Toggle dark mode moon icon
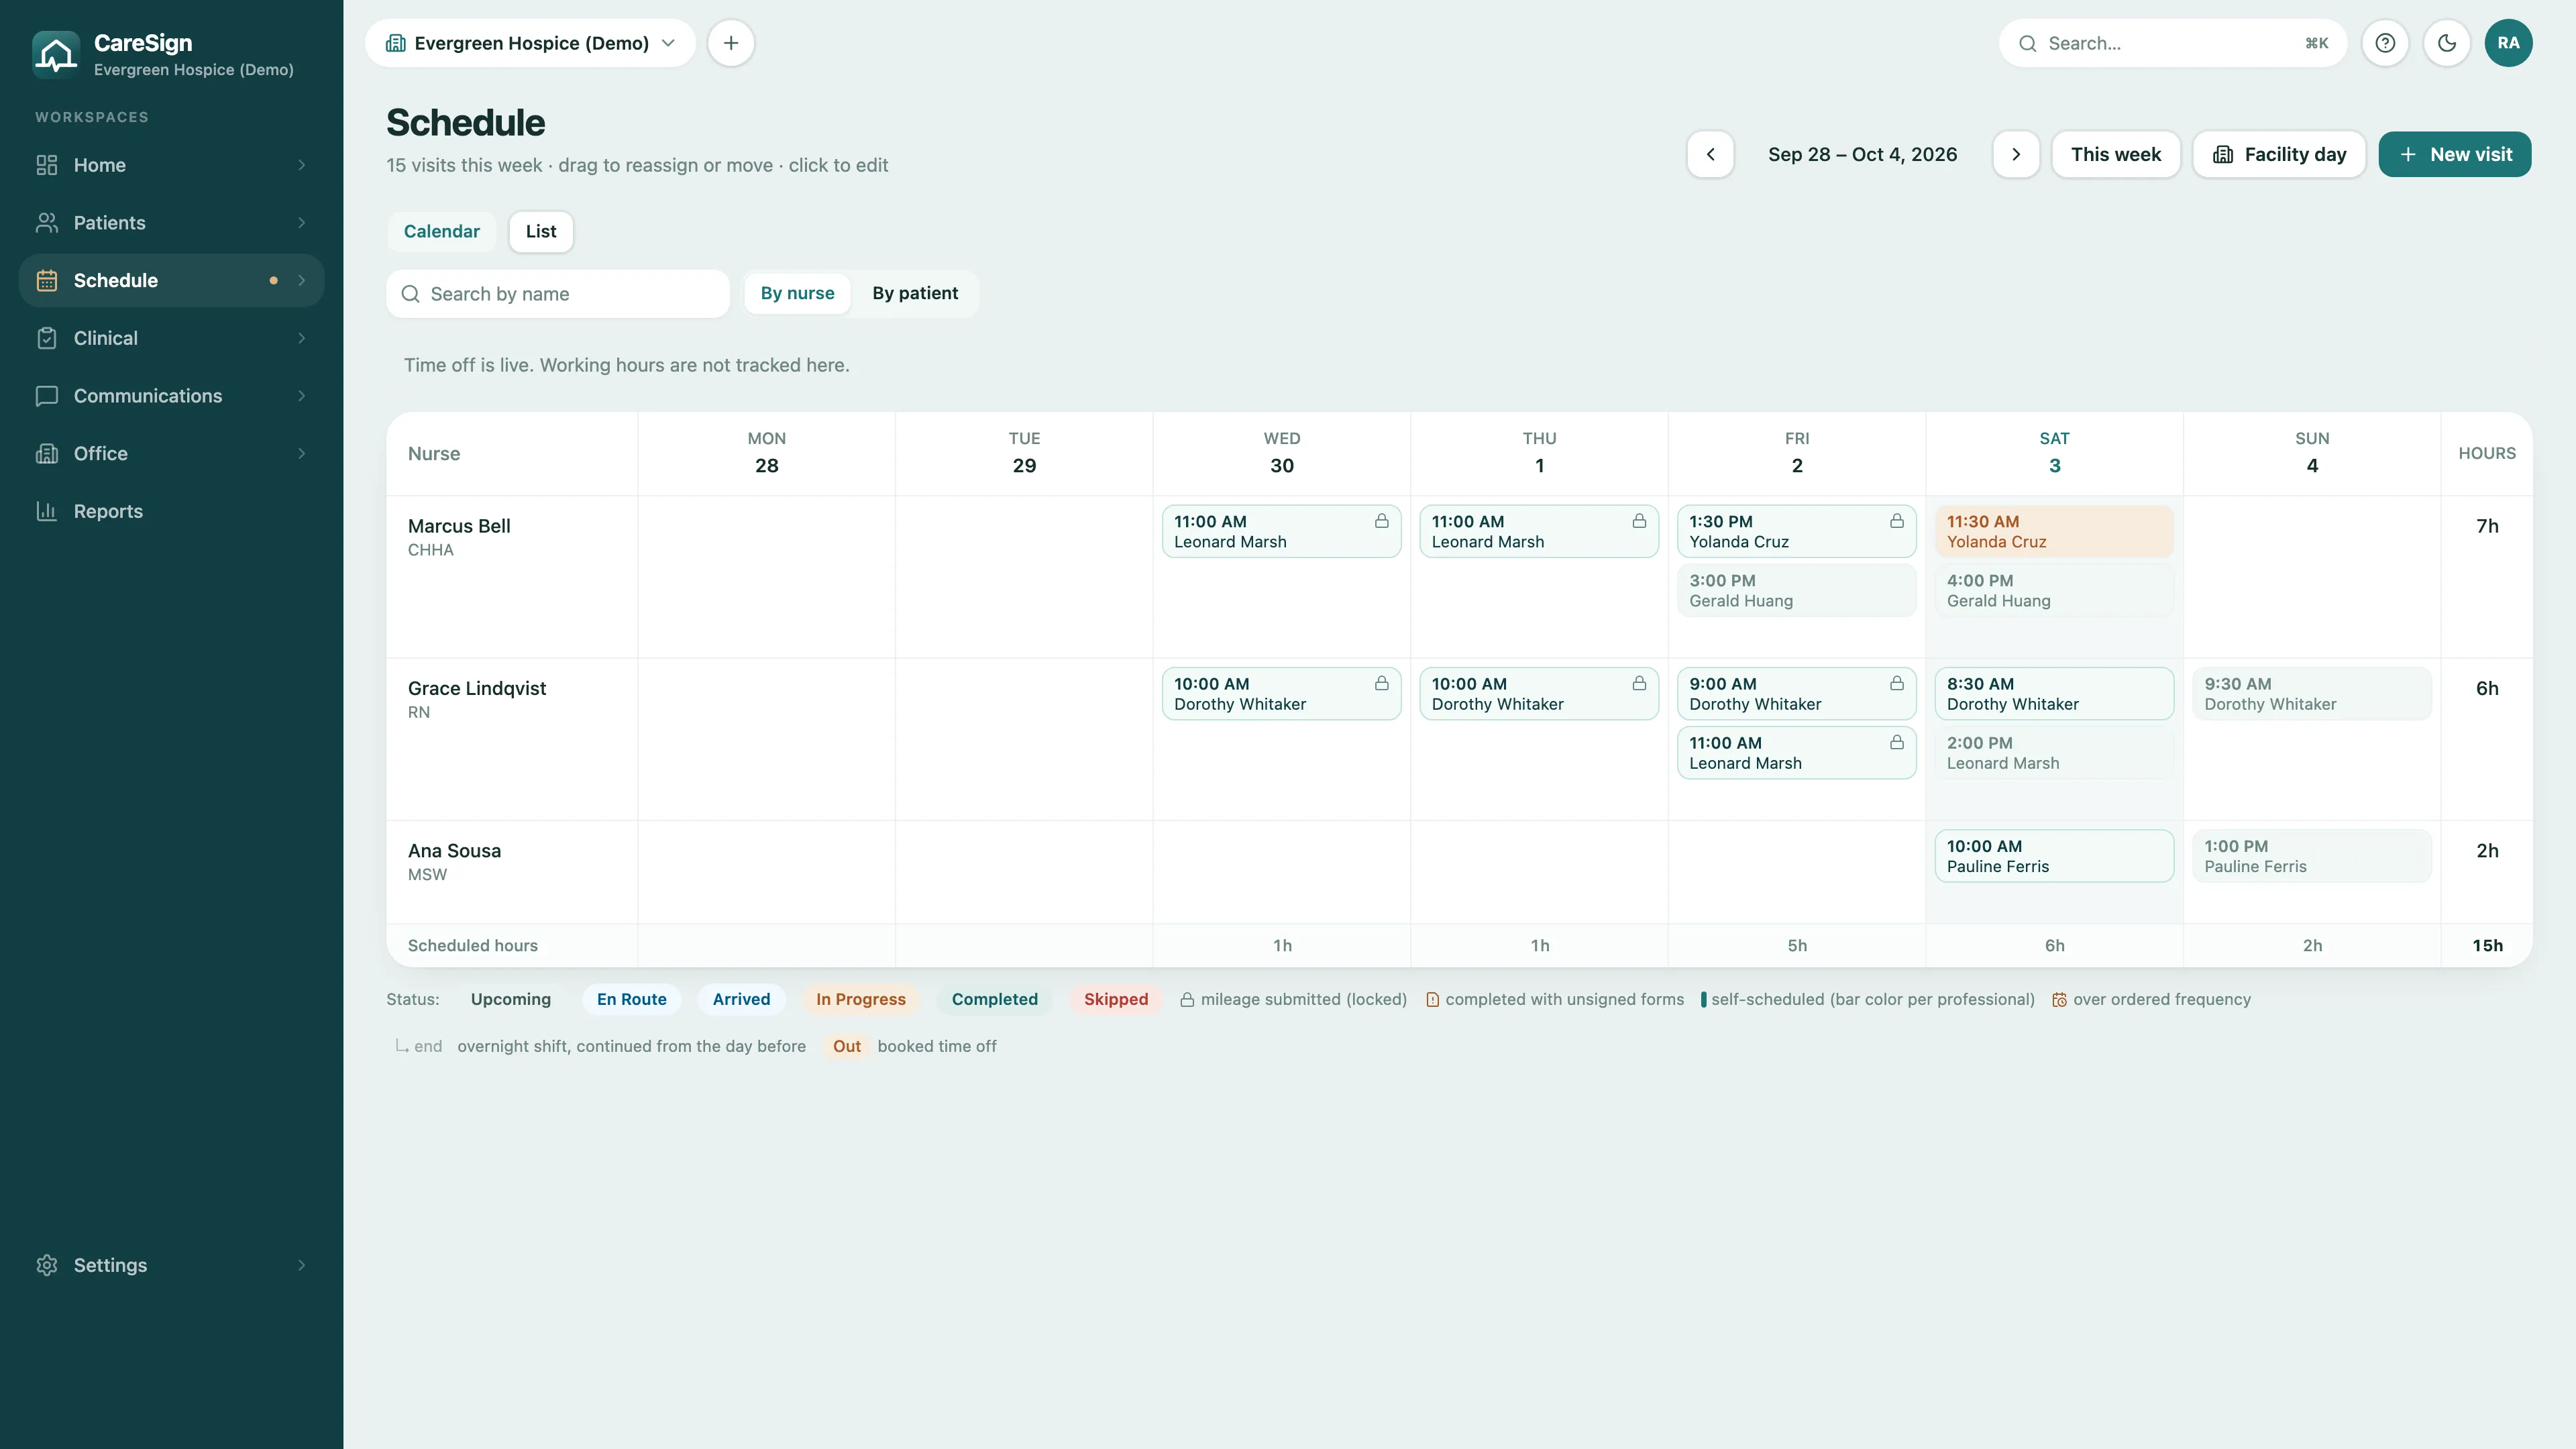The image size is (2576, 1449). pos(2447,43)
